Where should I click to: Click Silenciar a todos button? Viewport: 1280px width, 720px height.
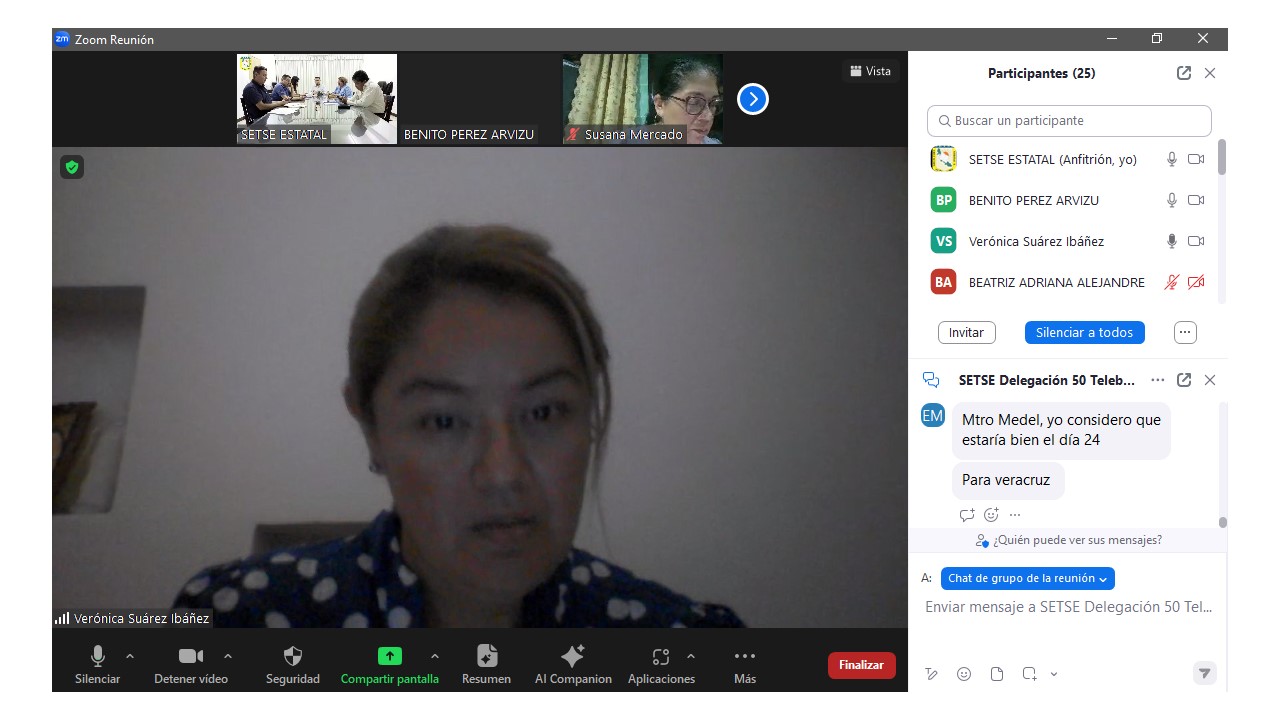click(1084, 332)
